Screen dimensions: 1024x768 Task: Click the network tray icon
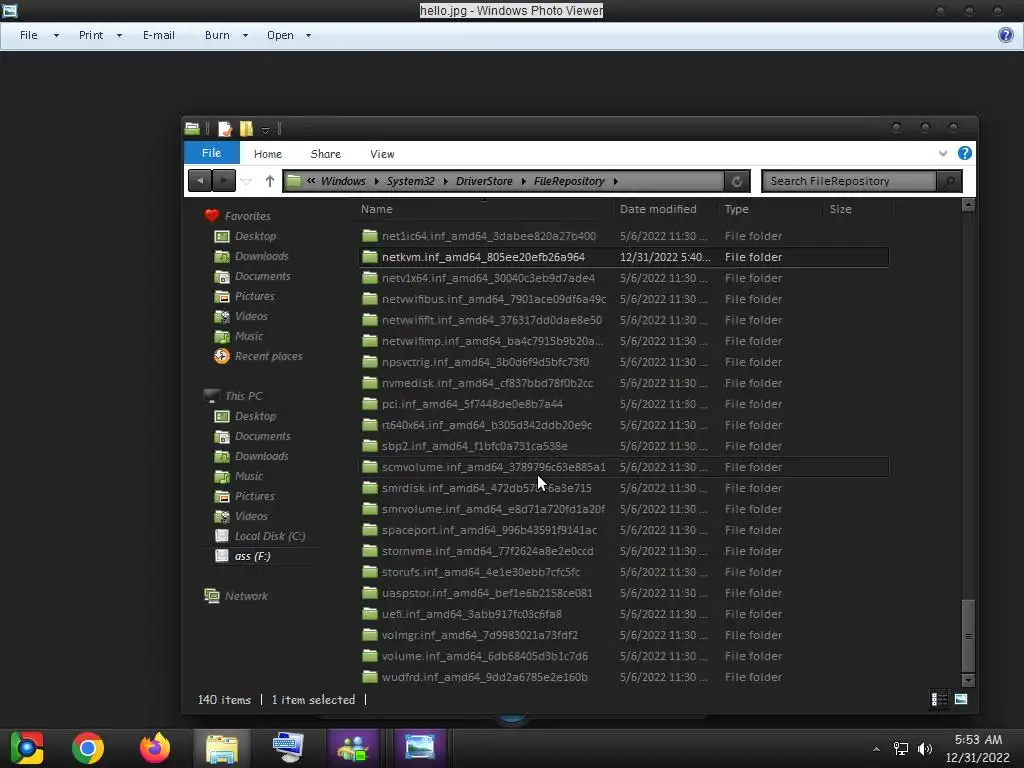click(x=901, y=749)
